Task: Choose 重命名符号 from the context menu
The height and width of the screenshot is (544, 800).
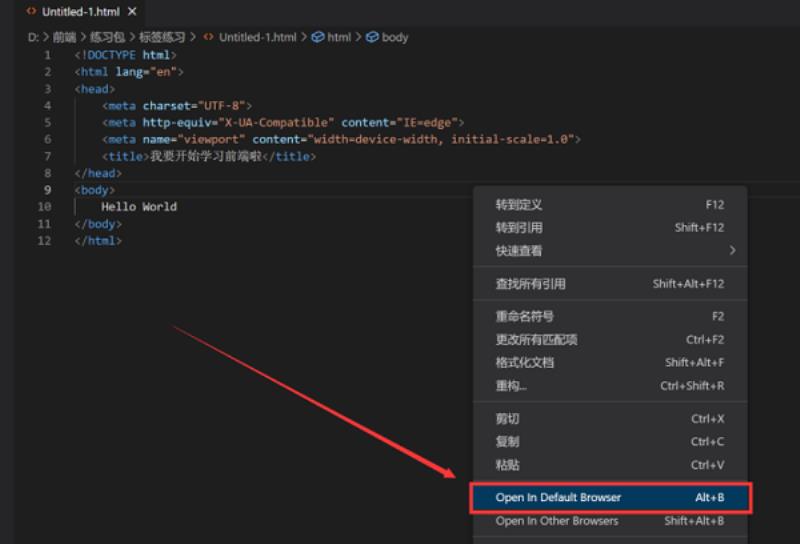Action: [610, 316]
